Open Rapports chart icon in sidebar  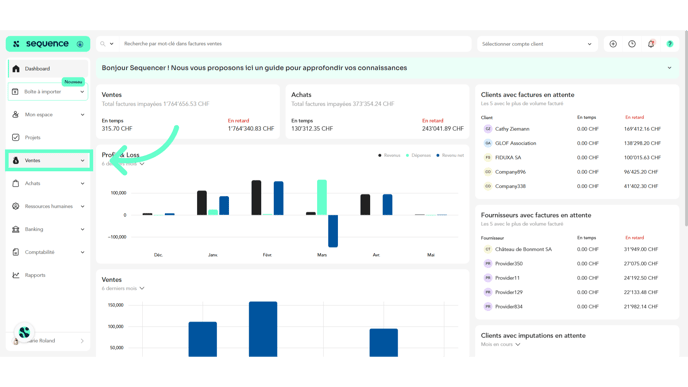coord(16,275)
